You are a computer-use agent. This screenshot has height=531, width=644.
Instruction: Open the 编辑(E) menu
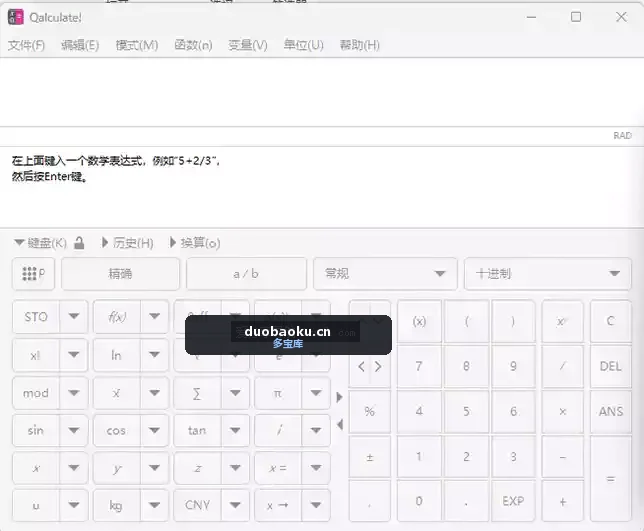coord(80,45)
